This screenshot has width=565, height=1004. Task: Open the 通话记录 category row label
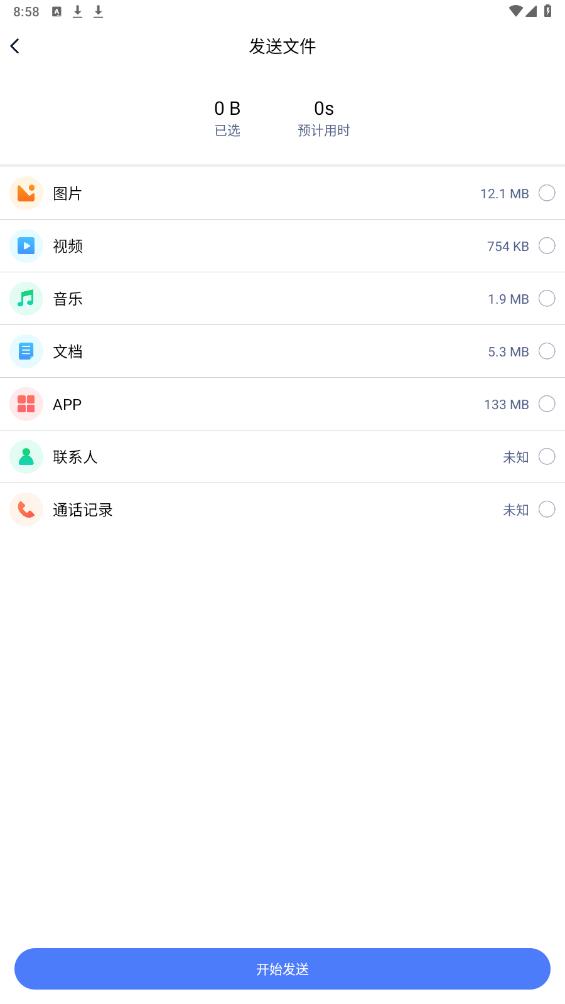(83, 510)
